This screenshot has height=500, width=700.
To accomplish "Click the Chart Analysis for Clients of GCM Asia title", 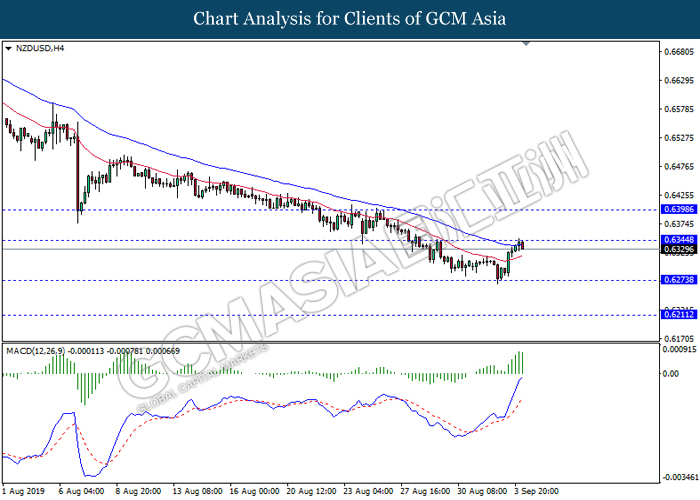I will coord(350,19).
